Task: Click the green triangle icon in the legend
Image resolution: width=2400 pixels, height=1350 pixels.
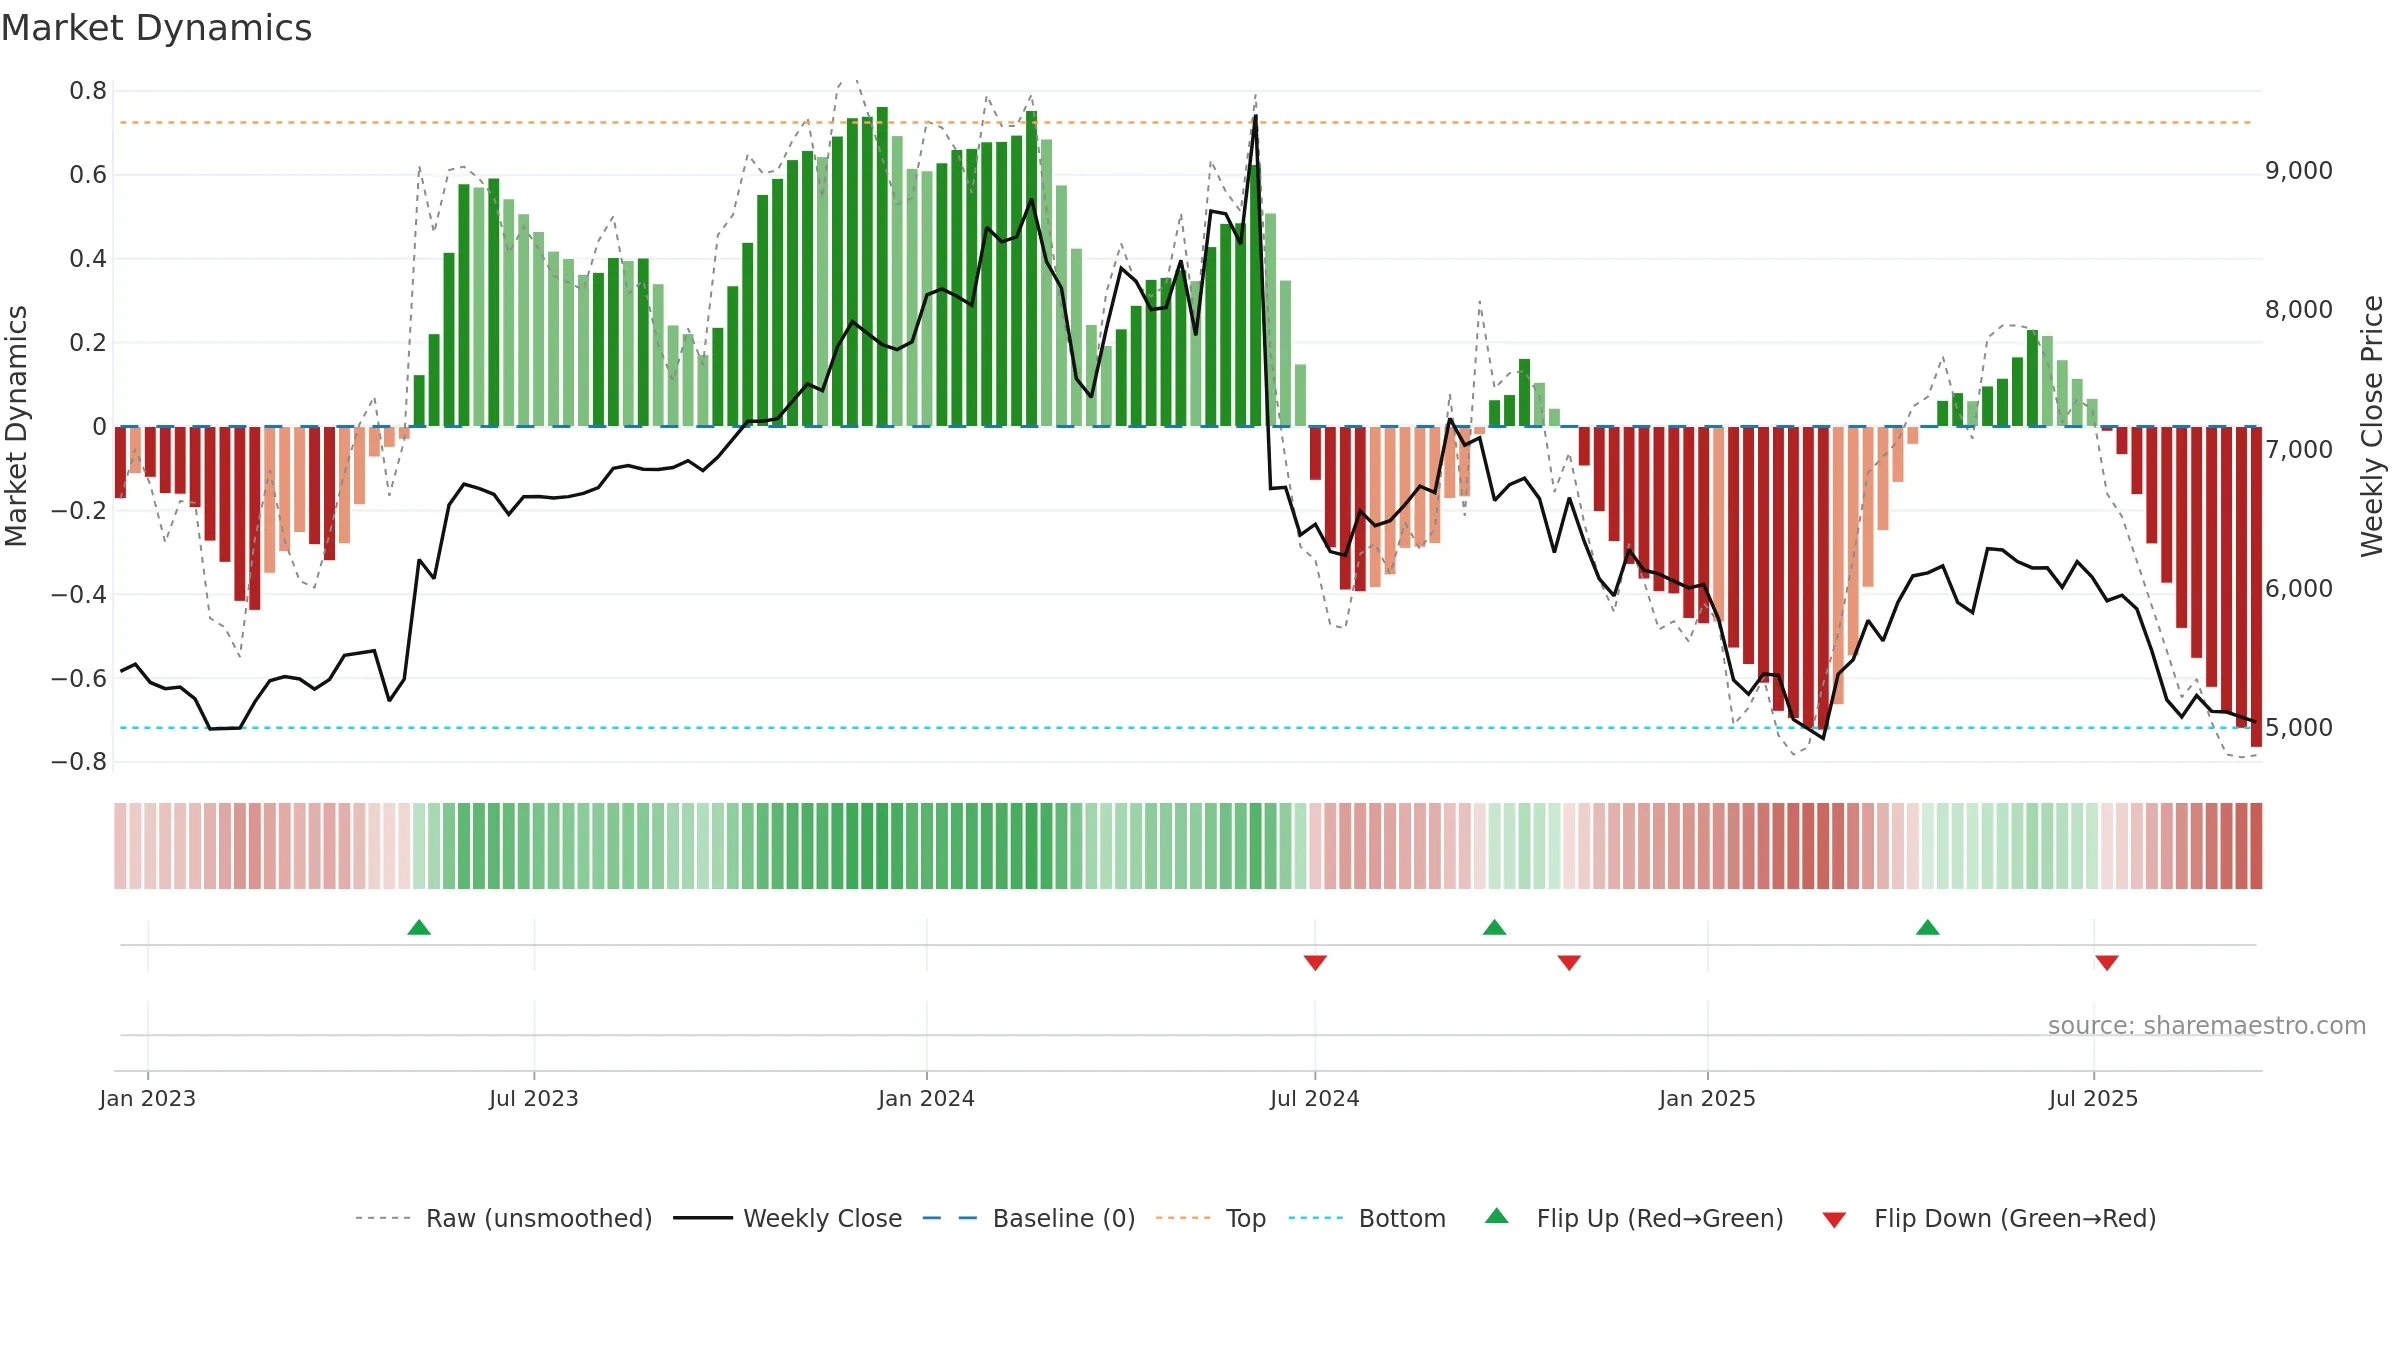Action: [x=1497, y=1216]
